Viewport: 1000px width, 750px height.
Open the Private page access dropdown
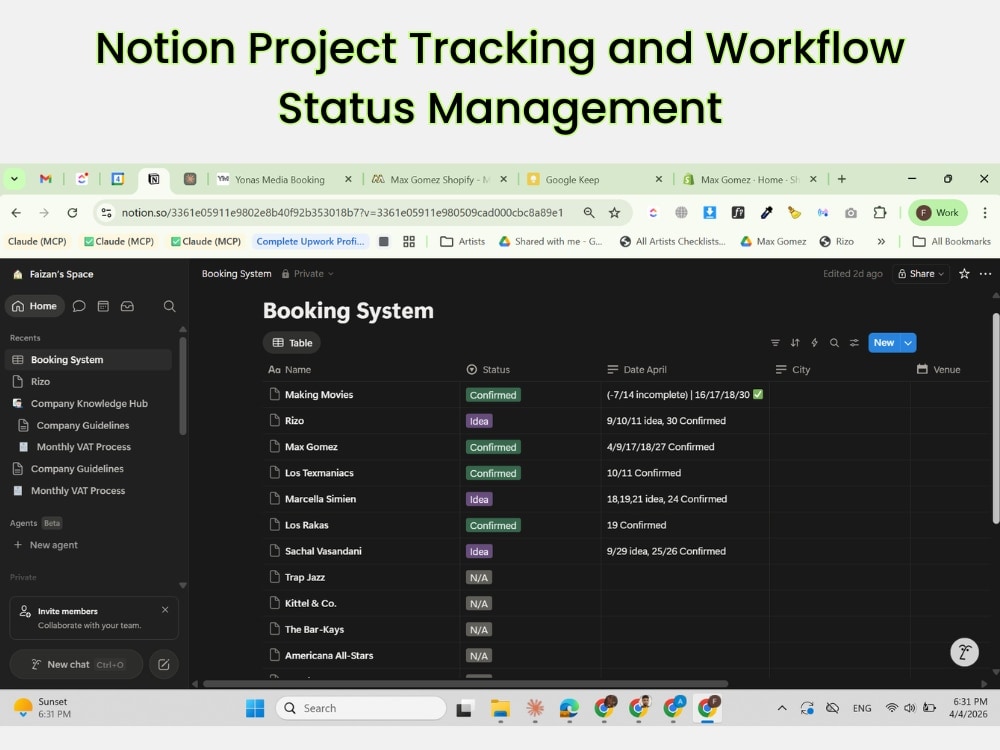coord(308,274)
